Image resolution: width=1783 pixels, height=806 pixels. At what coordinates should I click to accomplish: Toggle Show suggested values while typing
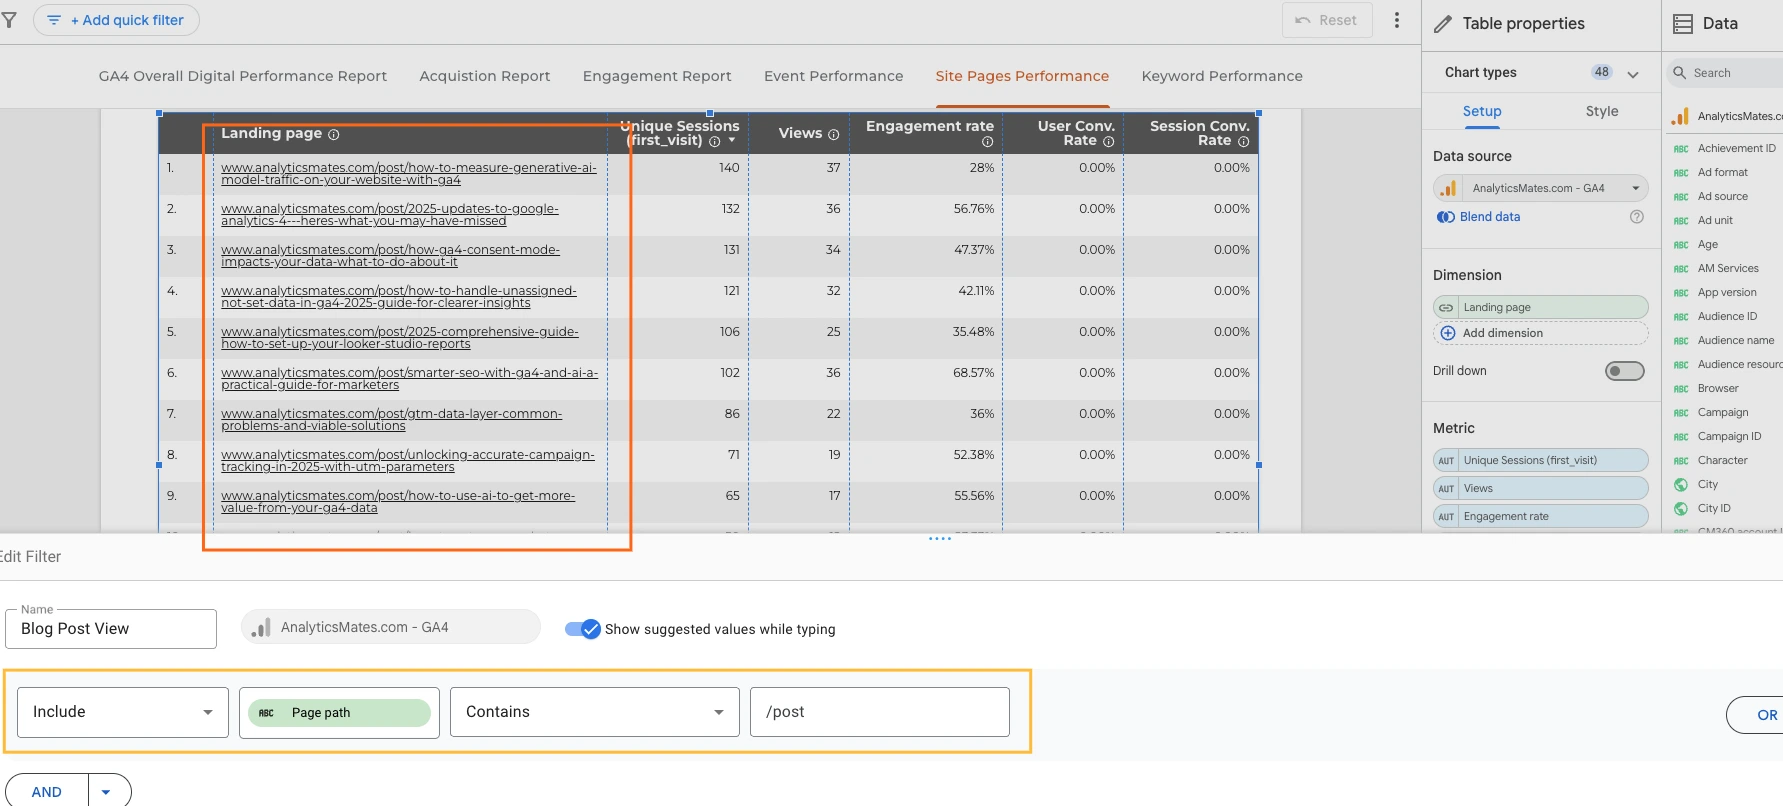coord(582,629)
